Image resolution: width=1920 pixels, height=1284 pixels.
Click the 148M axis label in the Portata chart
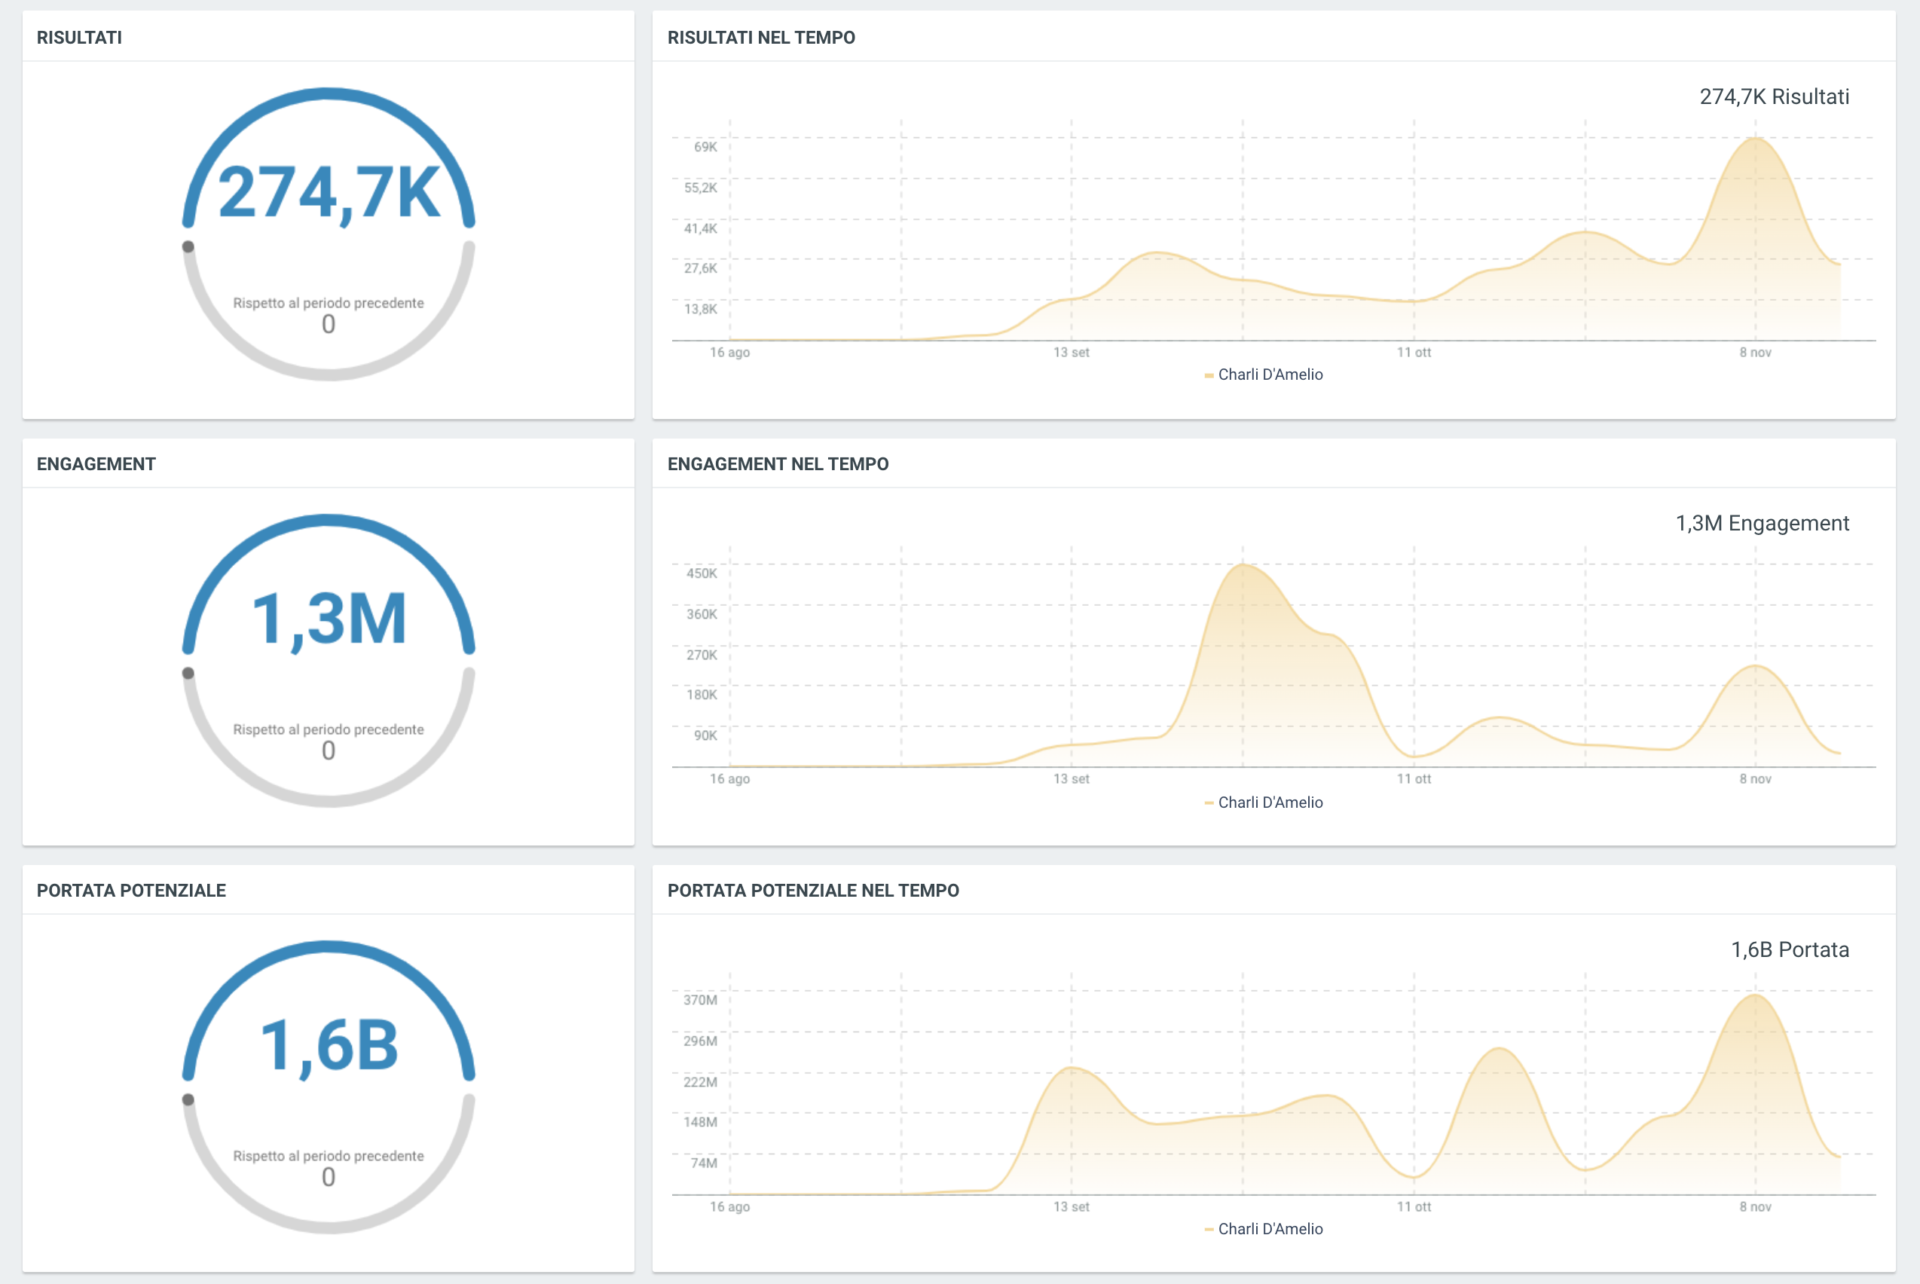point(700,1122)
